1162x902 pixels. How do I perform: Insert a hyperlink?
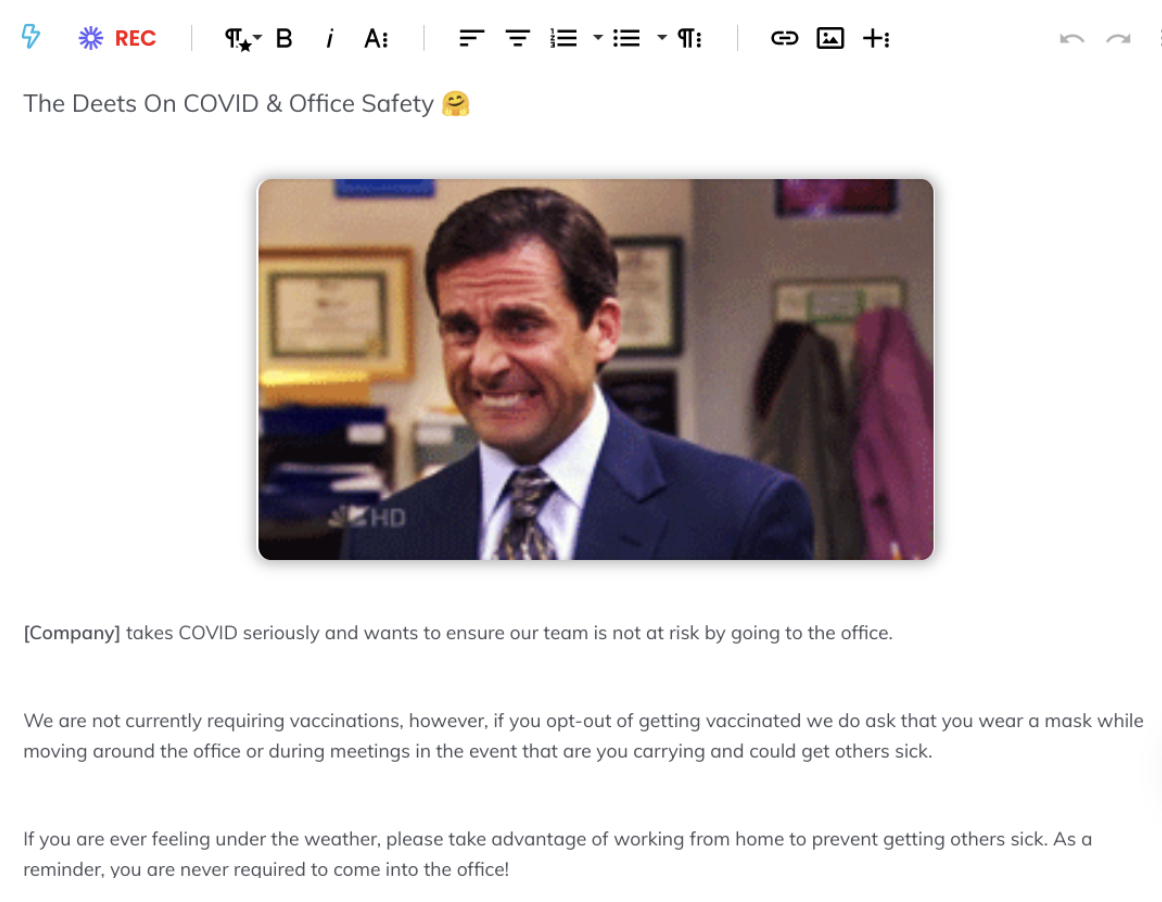[x=785, y=38]
